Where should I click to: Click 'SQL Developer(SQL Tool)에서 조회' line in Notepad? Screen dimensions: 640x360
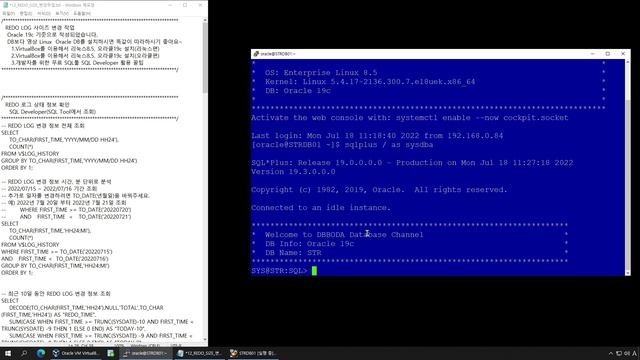coord(52,112)
